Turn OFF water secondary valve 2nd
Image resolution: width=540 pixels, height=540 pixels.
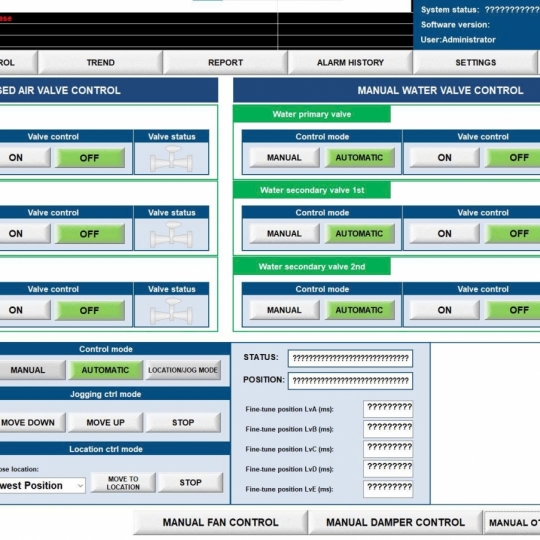(x=513, y=310)
